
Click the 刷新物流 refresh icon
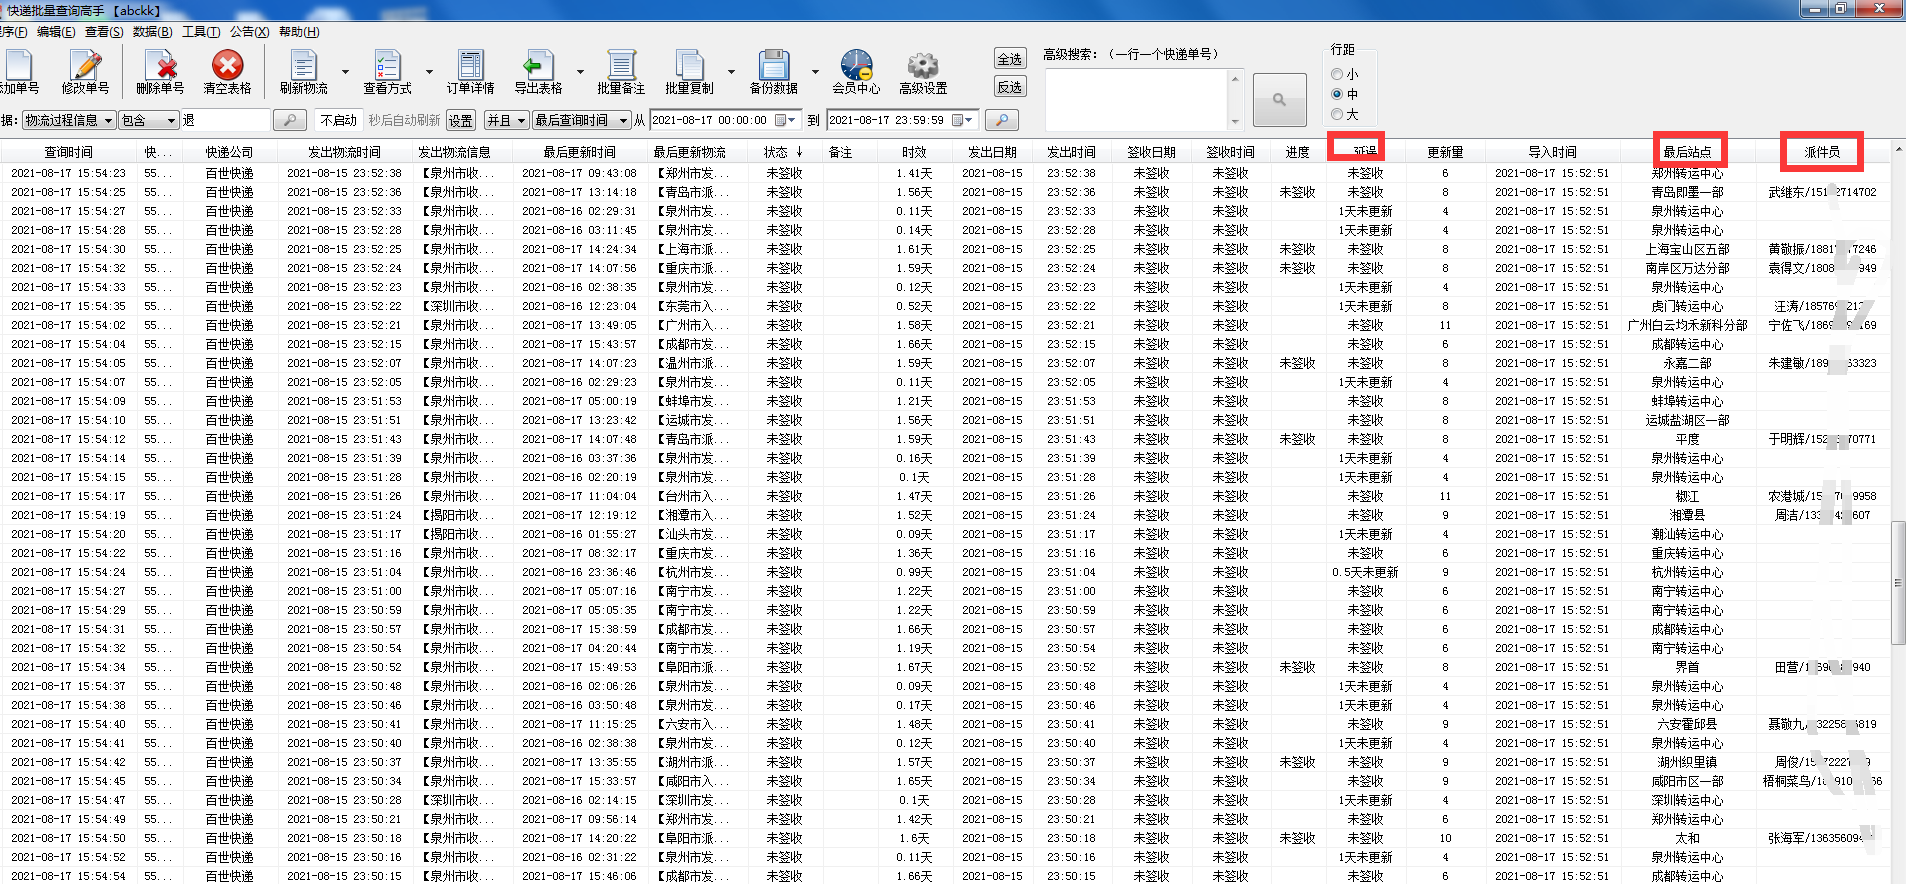[x=303, y=66]
